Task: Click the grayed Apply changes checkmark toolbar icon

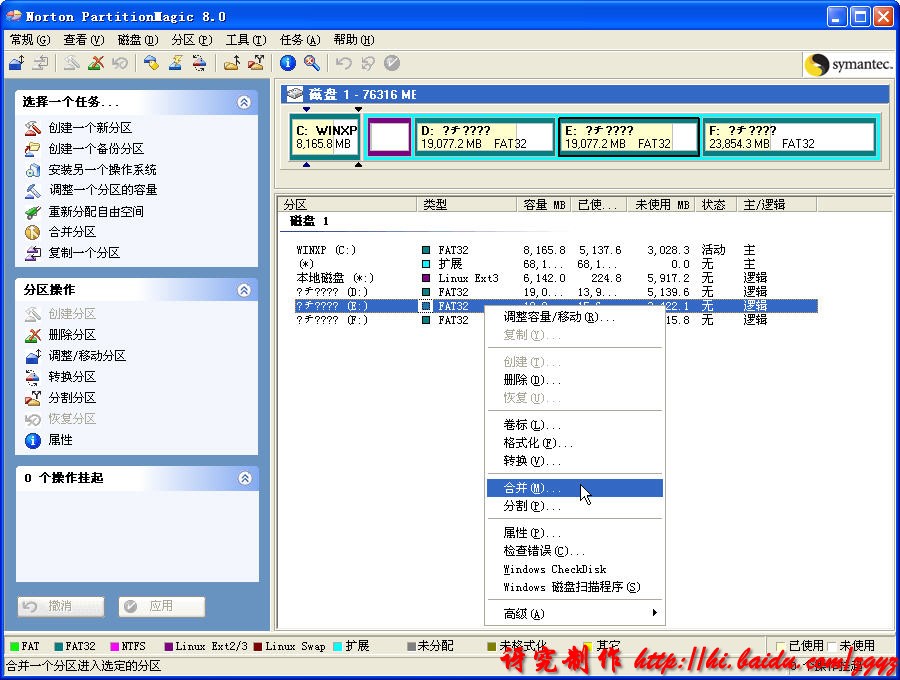Action: pos(391,63)
